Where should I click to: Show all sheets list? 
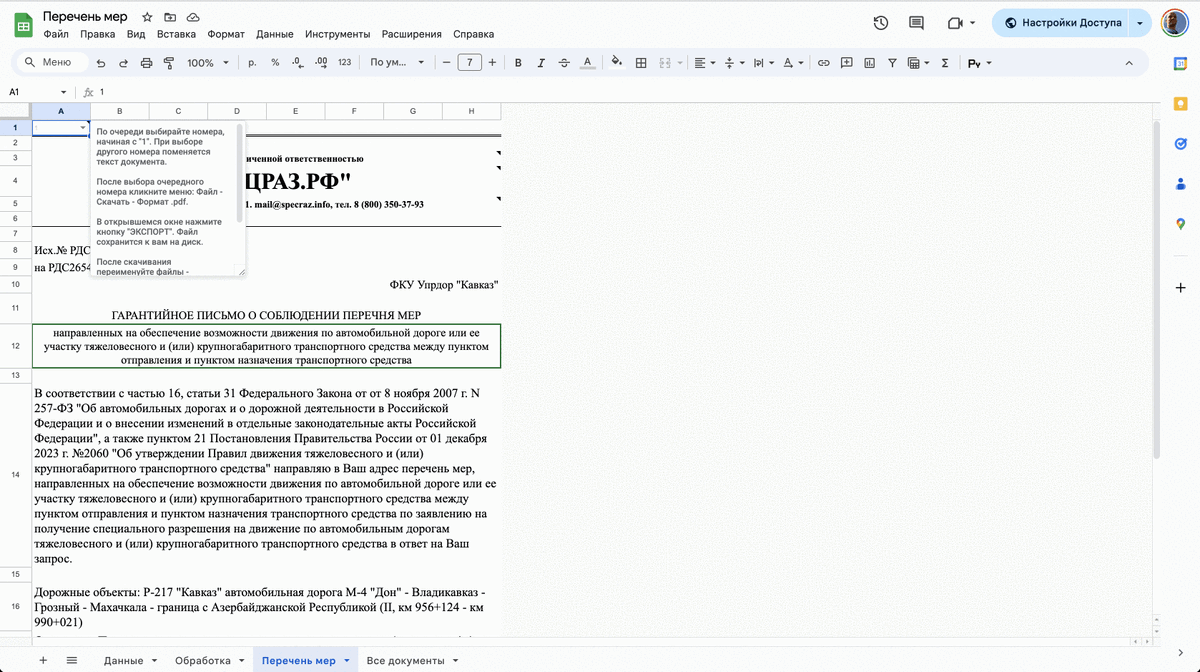pyautogui.click(x=72, y=660)
